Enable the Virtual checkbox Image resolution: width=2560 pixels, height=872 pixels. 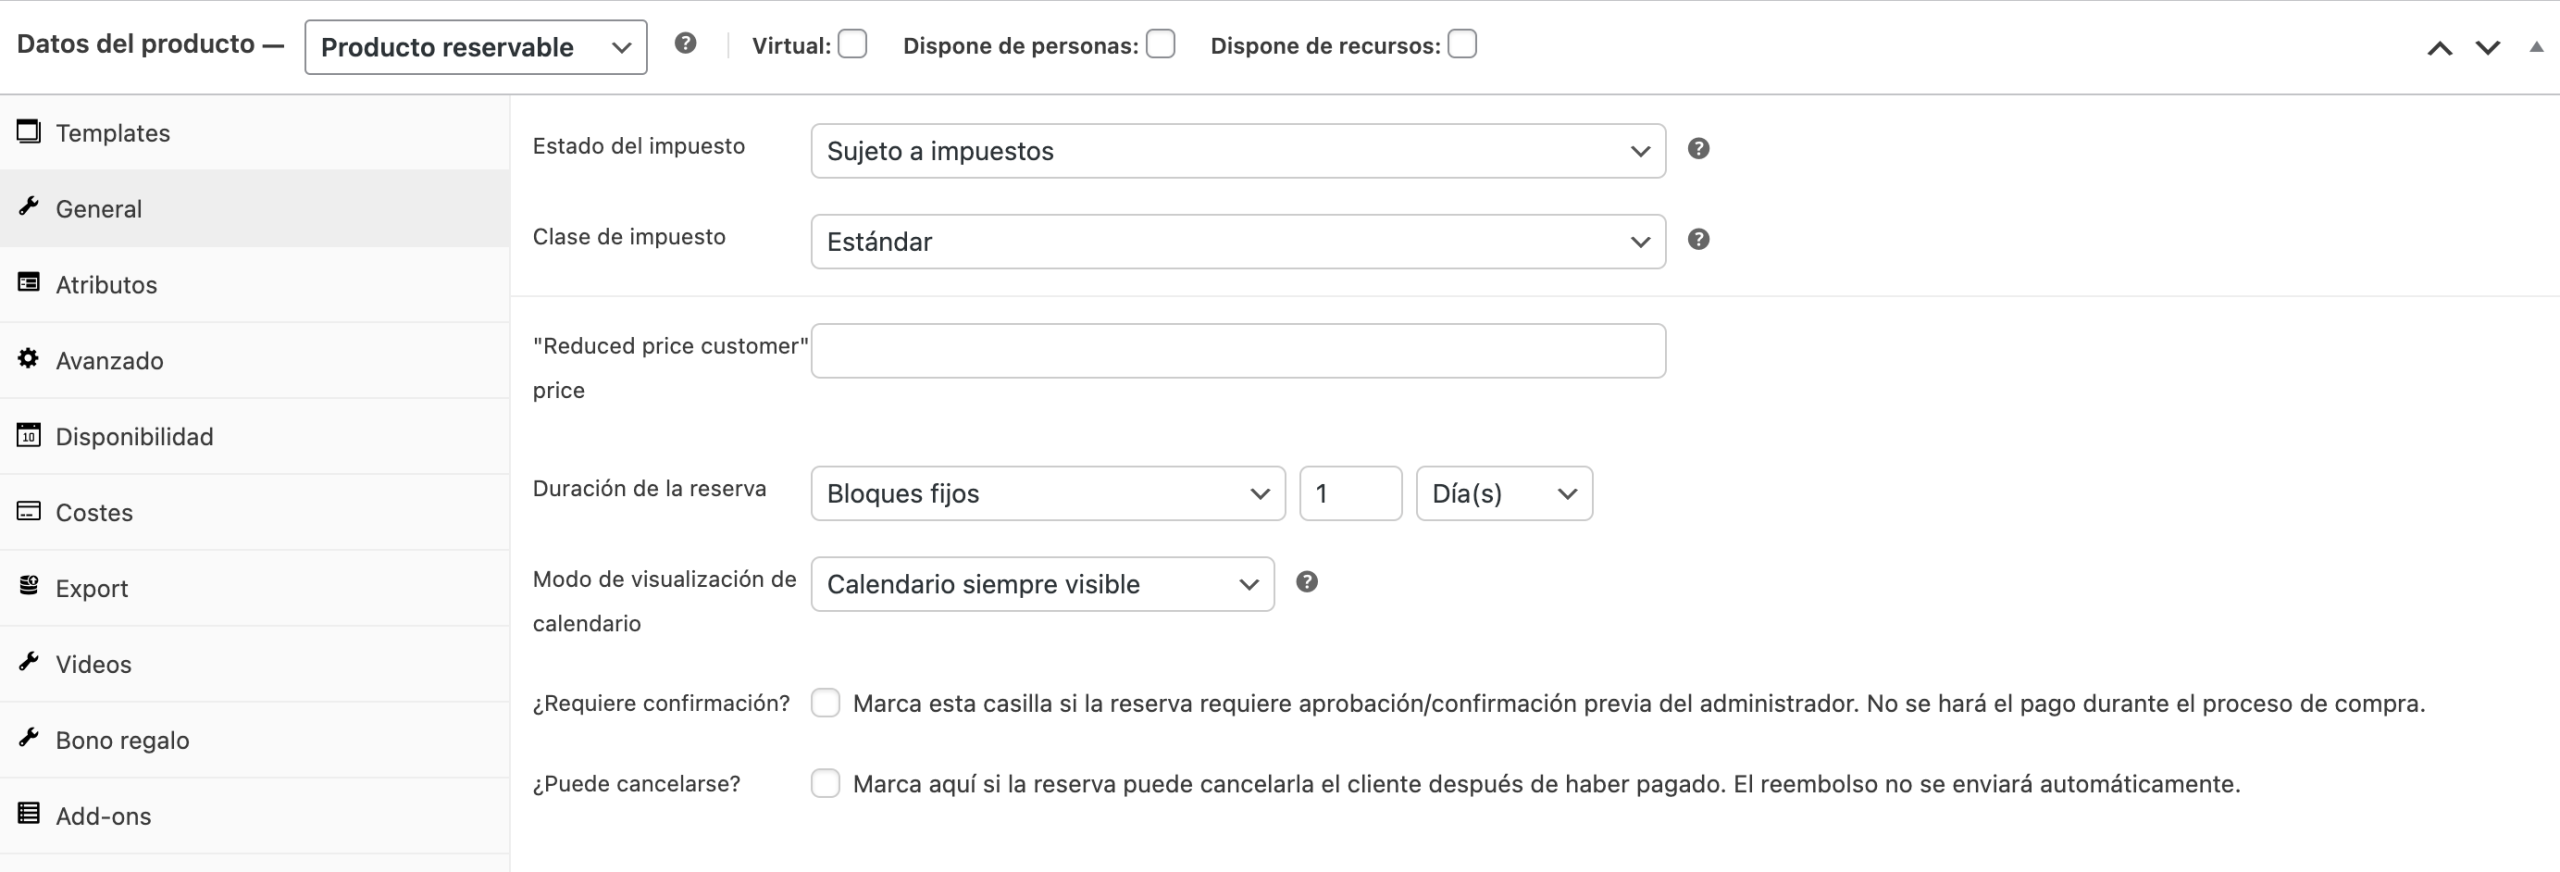coord(852,45)
